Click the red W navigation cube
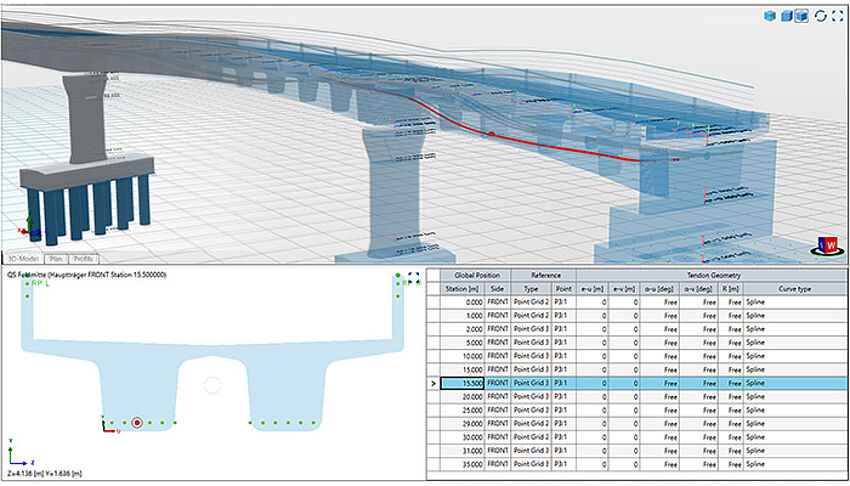Viewport: 850px width, 486px height. coord(827,245)
